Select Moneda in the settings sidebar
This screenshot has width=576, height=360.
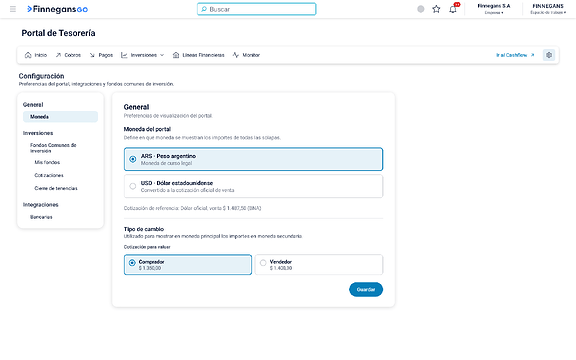tap(61, 117)
